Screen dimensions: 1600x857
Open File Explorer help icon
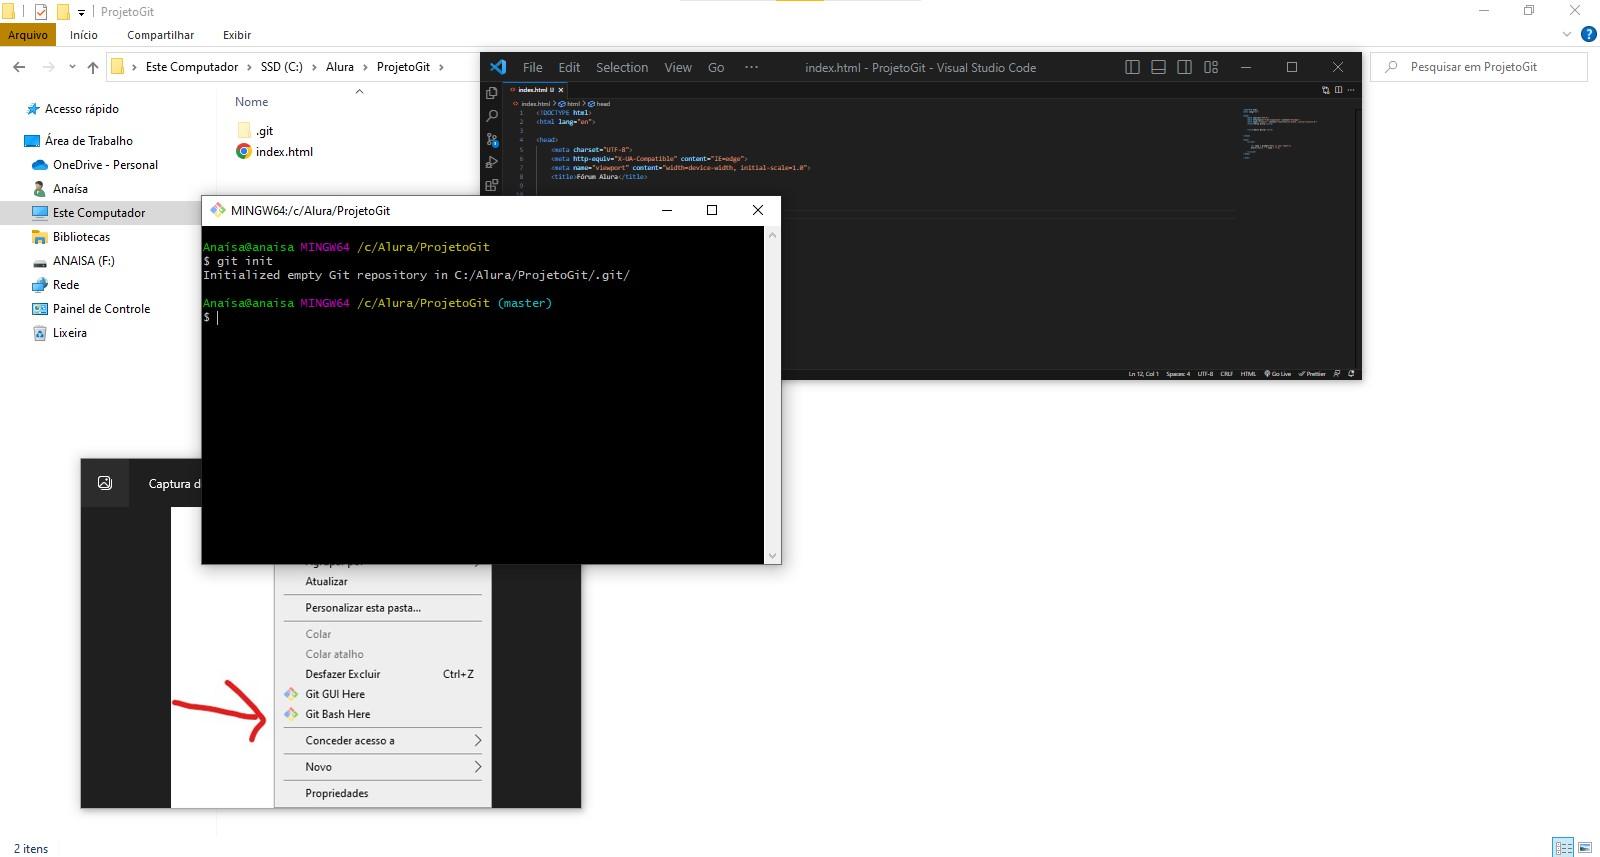[1588, 34]
